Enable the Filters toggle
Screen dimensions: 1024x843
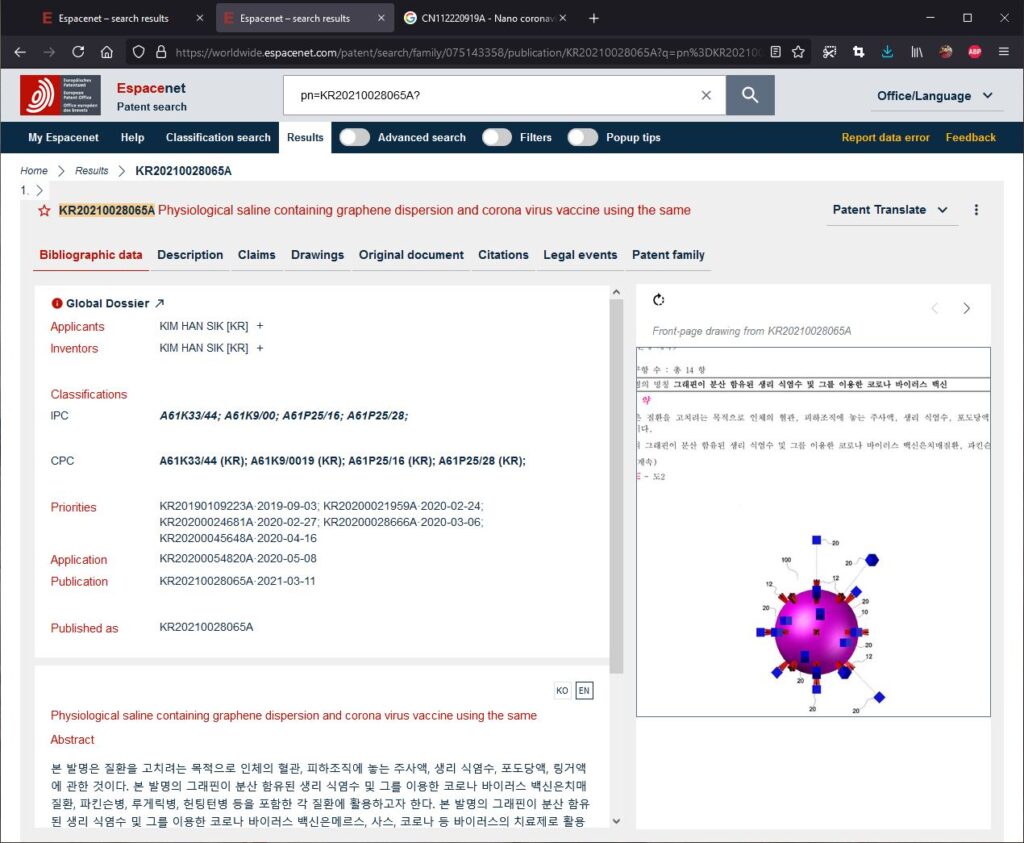[497, 137]
